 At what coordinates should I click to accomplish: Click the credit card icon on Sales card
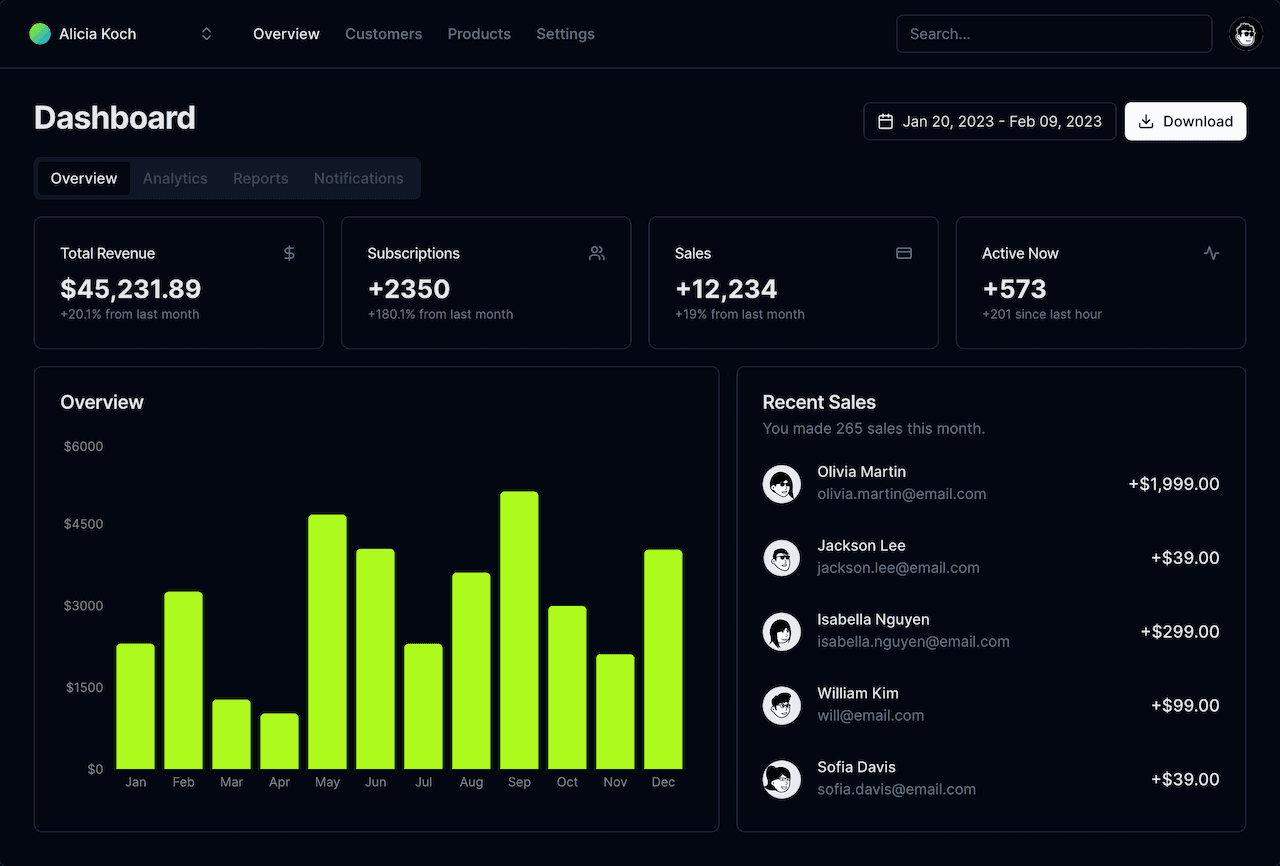904,253
